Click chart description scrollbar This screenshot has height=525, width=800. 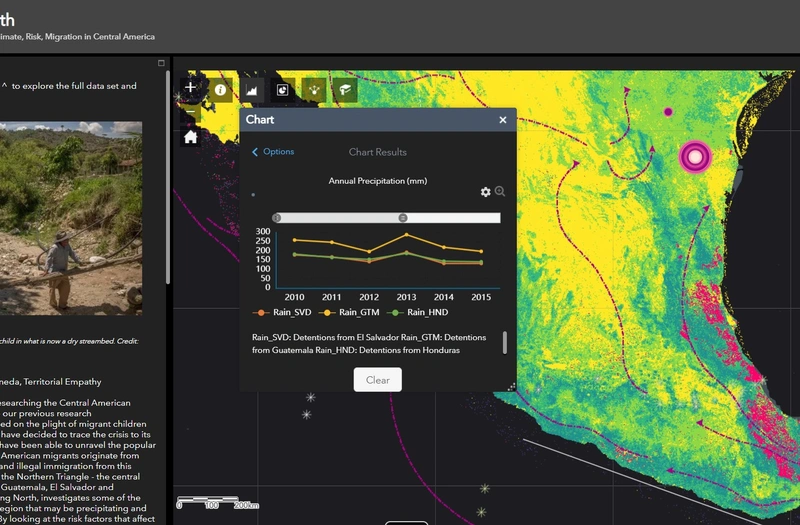[505, 342]
